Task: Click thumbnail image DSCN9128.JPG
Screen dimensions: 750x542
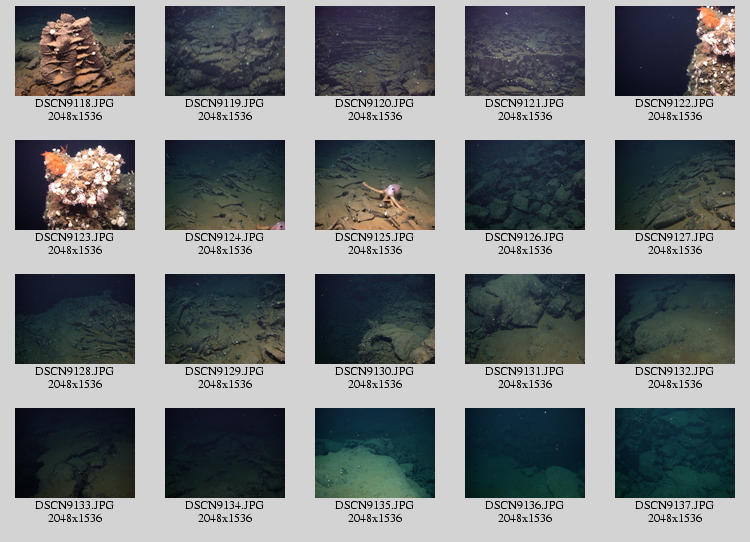Action: coord(75,319)
